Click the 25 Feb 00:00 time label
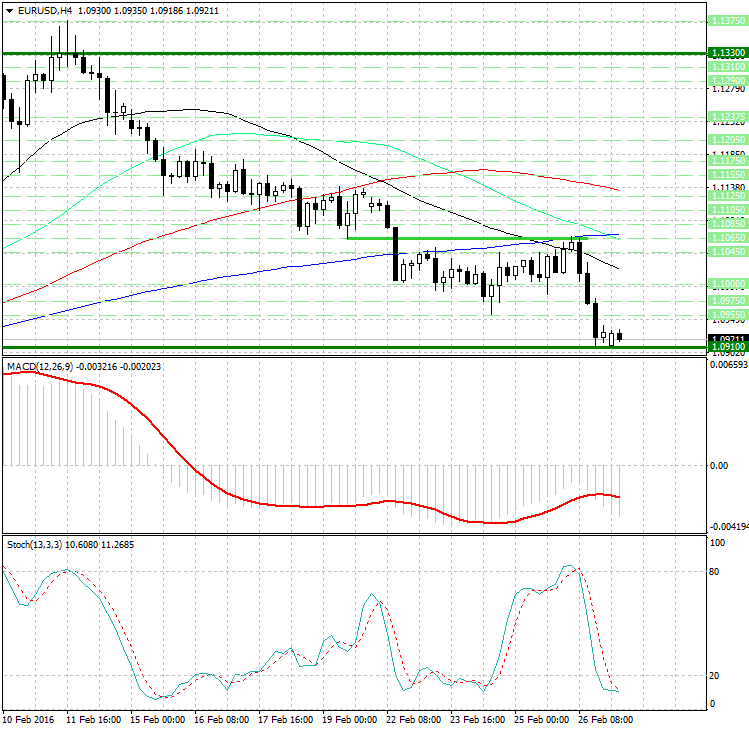749x731 pixels. tap(542, 720)
